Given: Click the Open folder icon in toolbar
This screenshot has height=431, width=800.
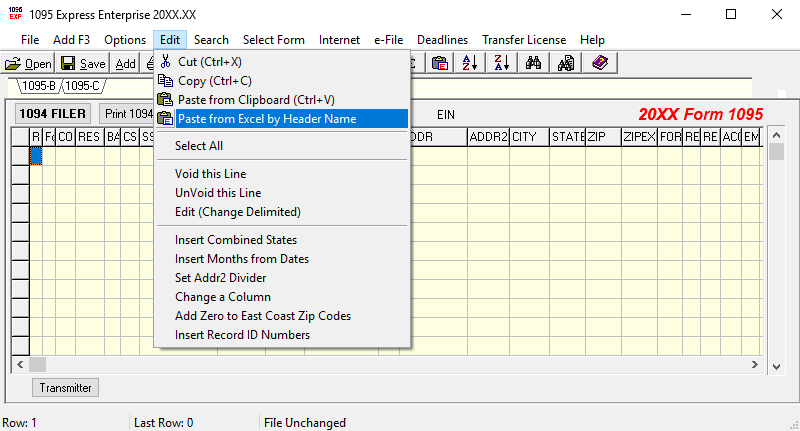Looking at the screenshot, I should (x=13, y=64).
